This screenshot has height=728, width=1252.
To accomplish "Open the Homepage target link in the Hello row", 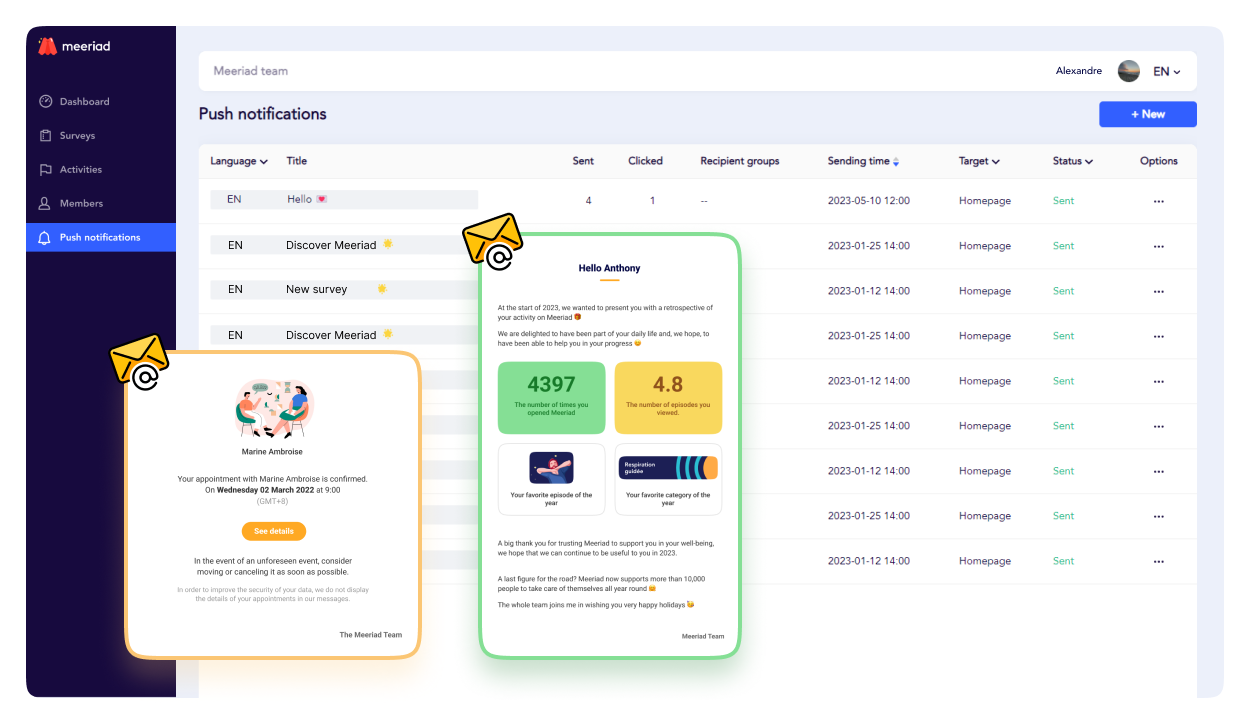I will click(985, 201).
